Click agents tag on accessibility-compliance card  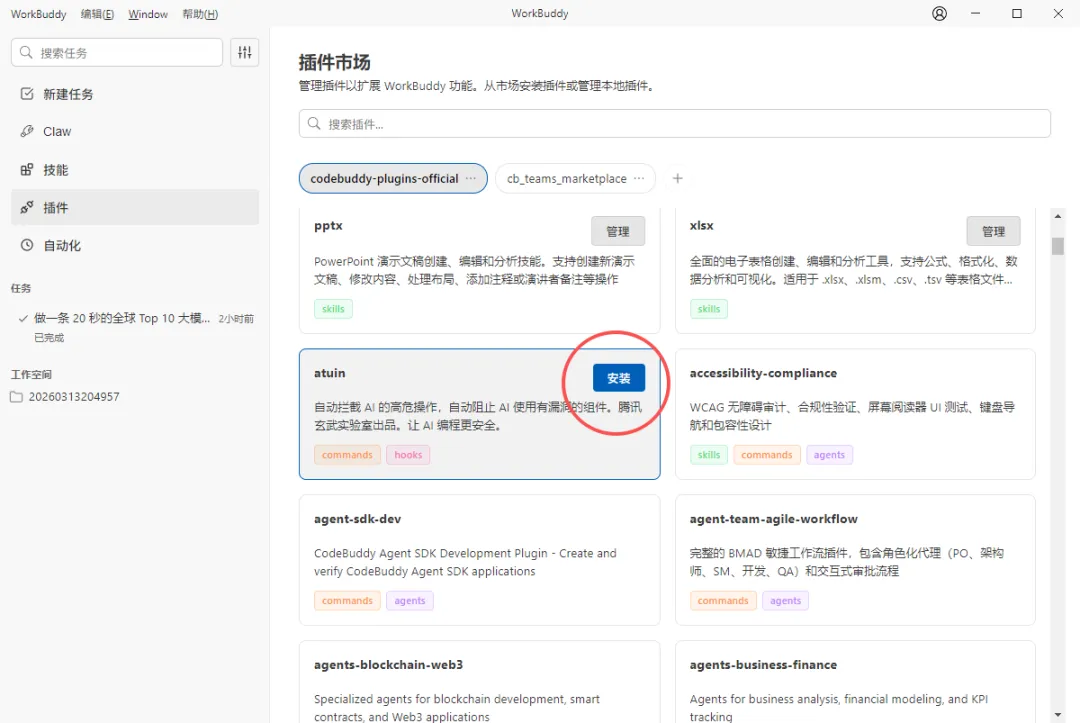pyautogui.click(x=829, y=454)
